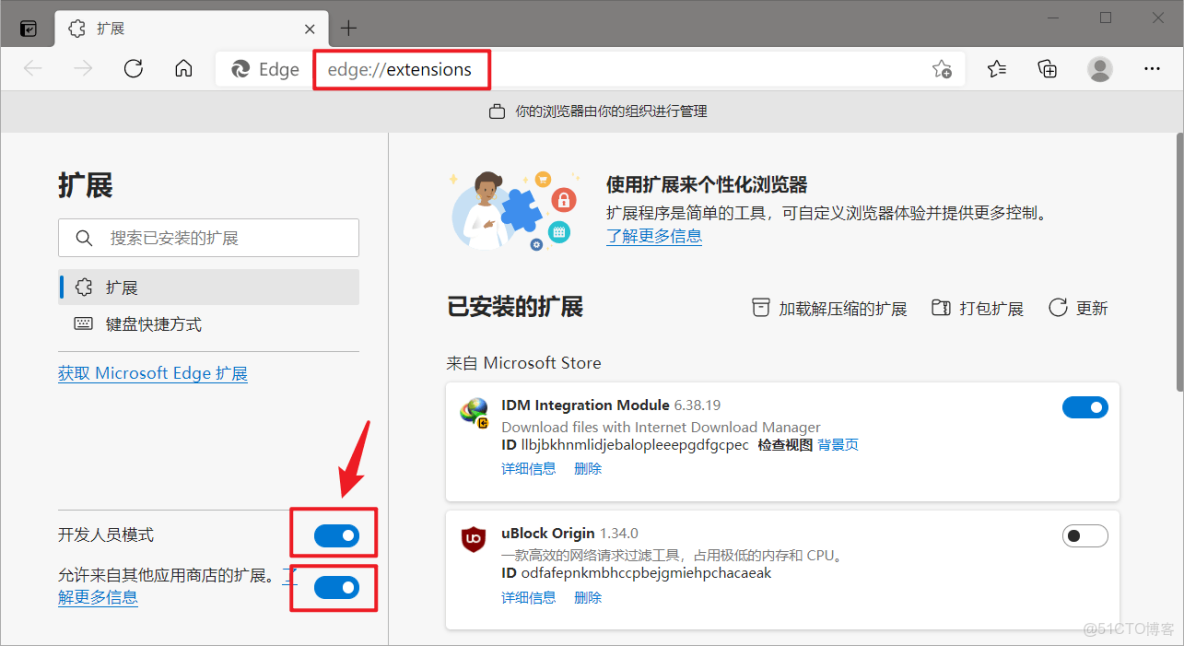Click the 打包扩展 icon
This screenshot has width=1184, height=646.
click(x=941, y=308)
